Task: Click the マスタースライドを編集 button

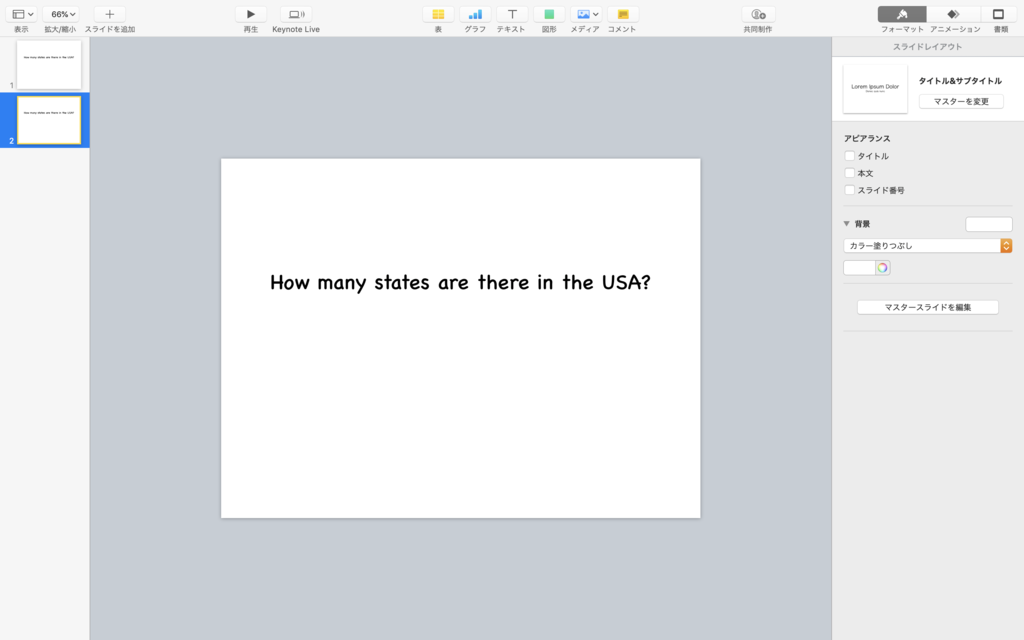Action: pyautogui.click(x=927, y=307)
